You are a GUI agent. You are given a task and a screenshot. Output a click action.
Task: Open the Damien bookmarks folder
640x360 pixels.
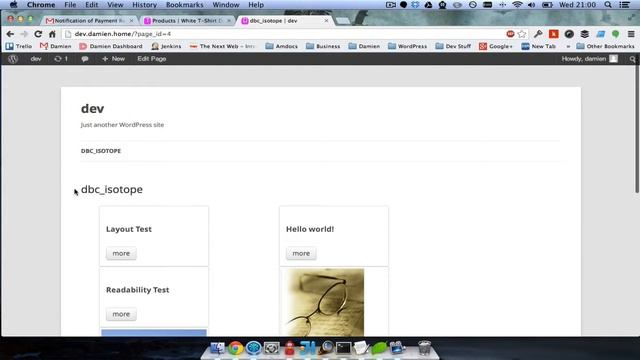364,46
